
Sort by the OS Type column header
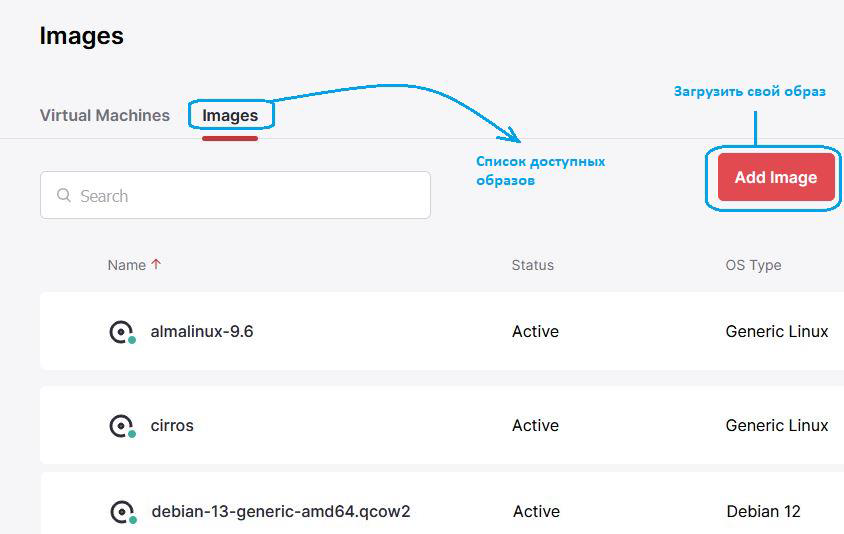click(x=753, y=265)
